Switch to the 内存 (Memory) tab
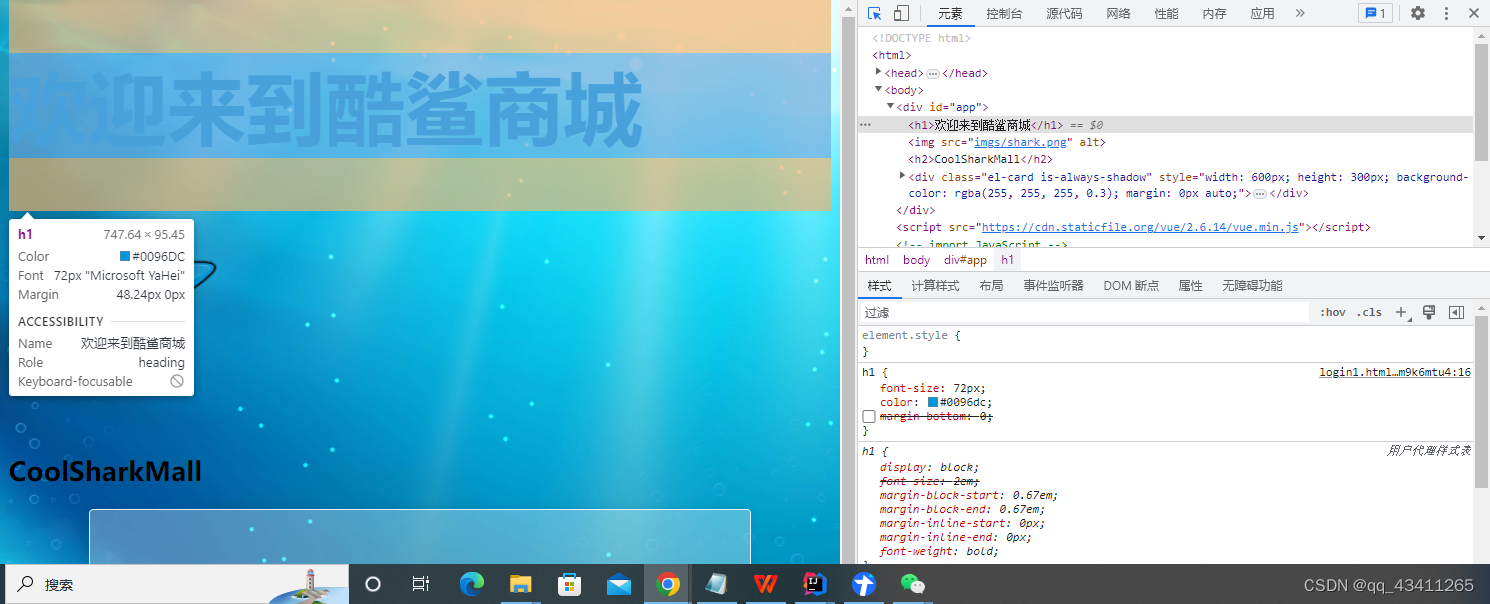This screenshot has width=1490, height=604. click(x=1214, y=13)
